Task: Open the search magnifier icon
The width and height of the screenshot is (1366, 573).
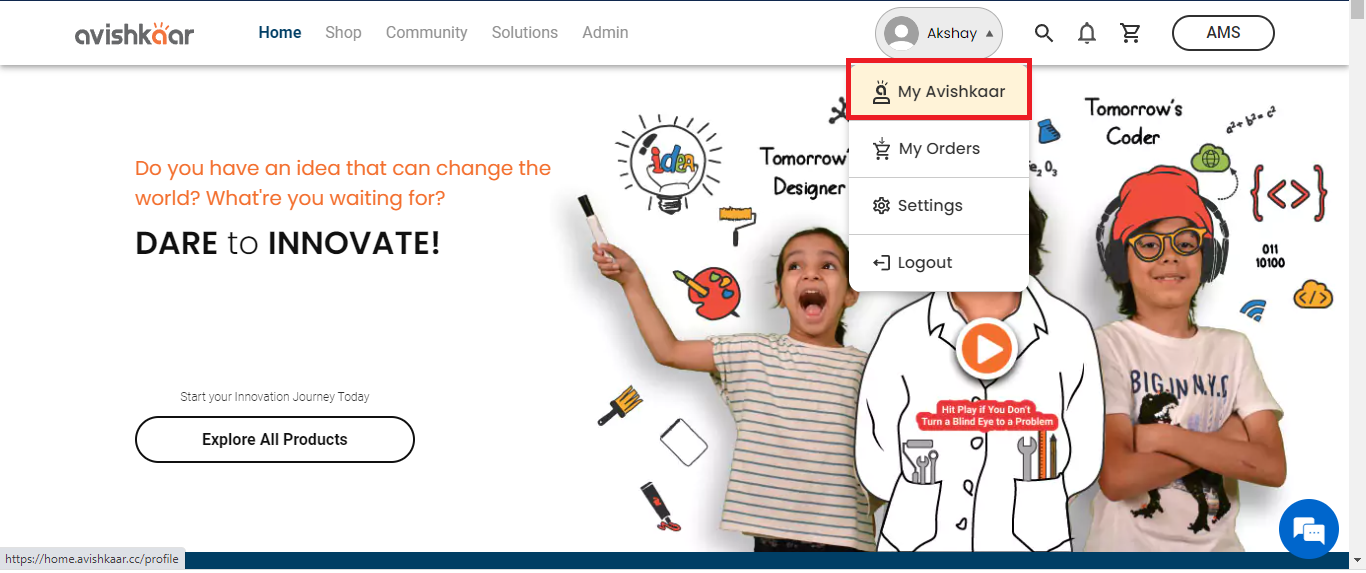Action: (x=1043, y=33)
